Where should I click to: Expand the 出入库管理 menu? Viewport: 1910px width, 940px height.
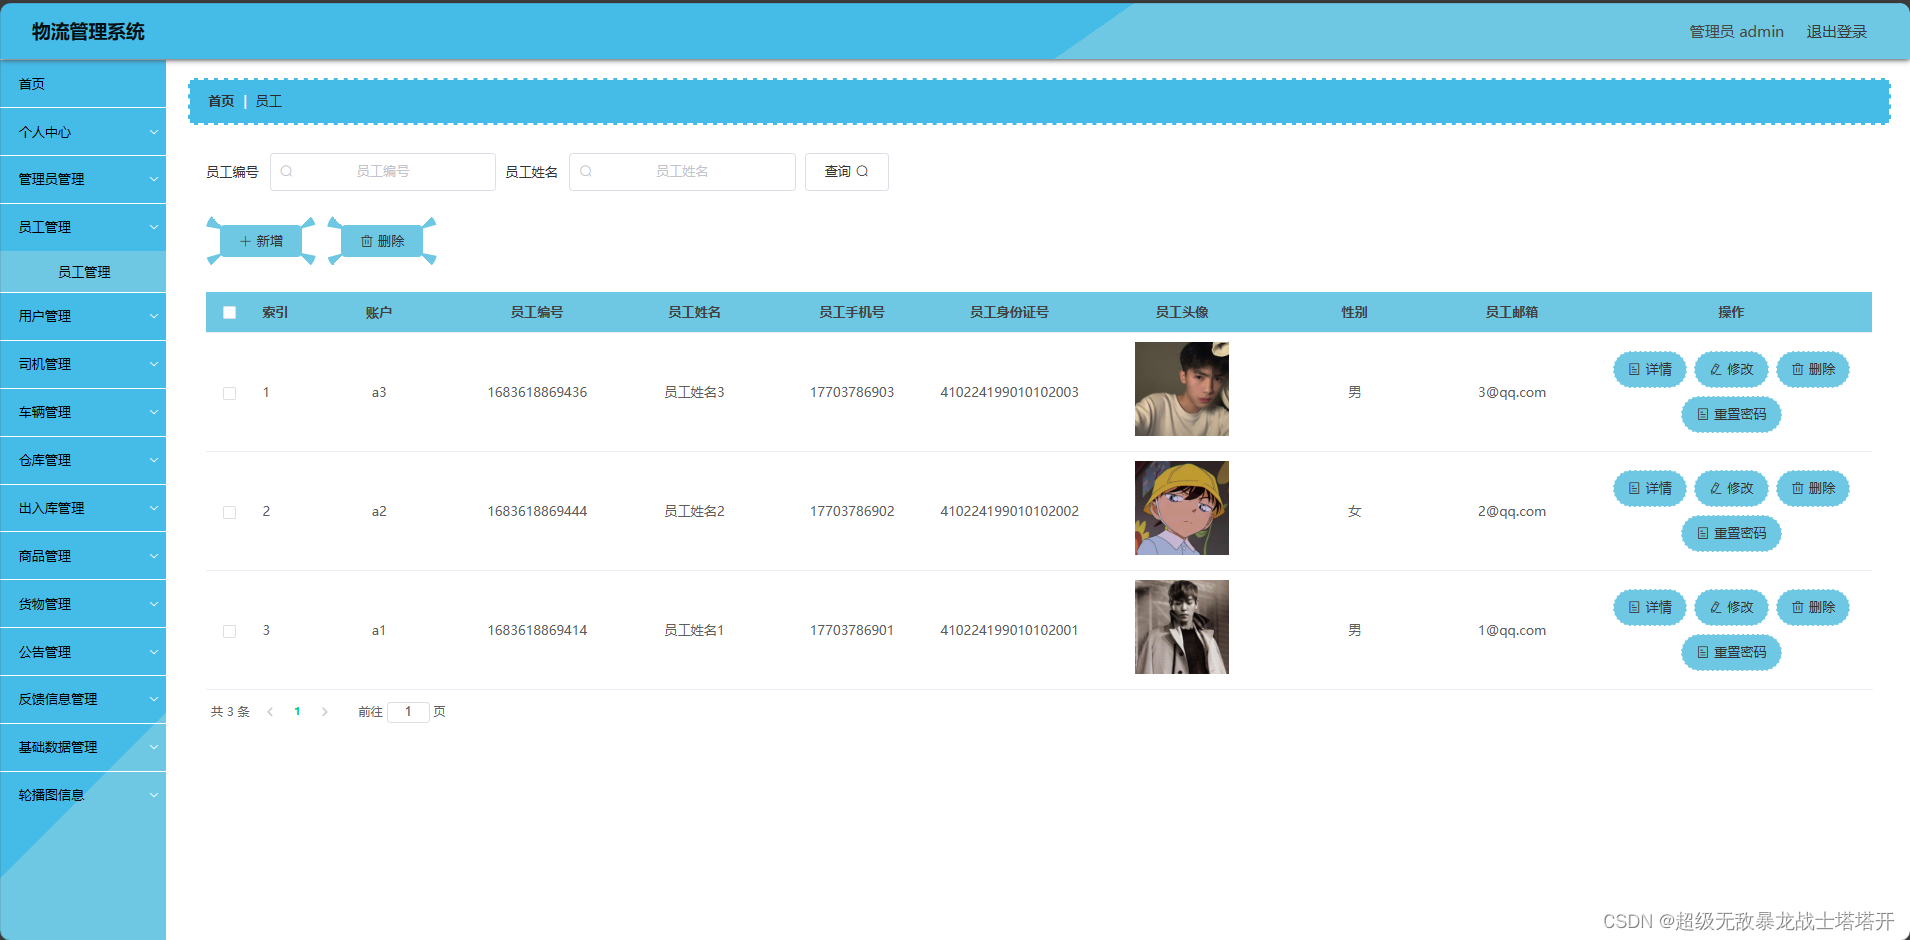[x=83, y=508]
